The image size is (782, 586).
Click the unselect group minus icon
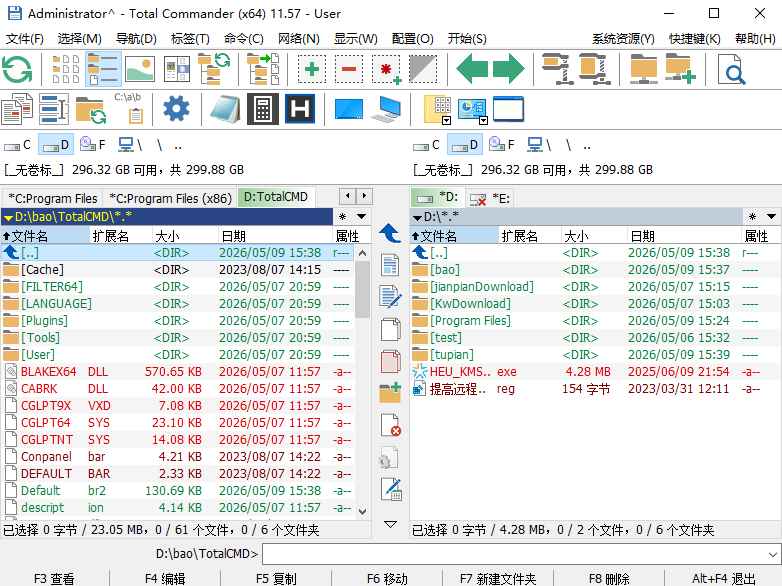tap(349, 69)
